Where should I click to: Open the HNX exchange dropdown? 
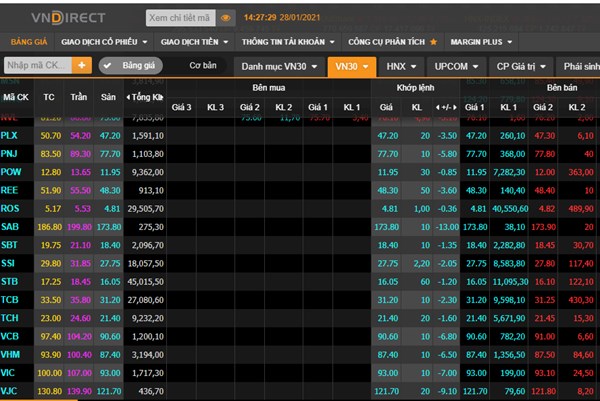pos(398,66)
